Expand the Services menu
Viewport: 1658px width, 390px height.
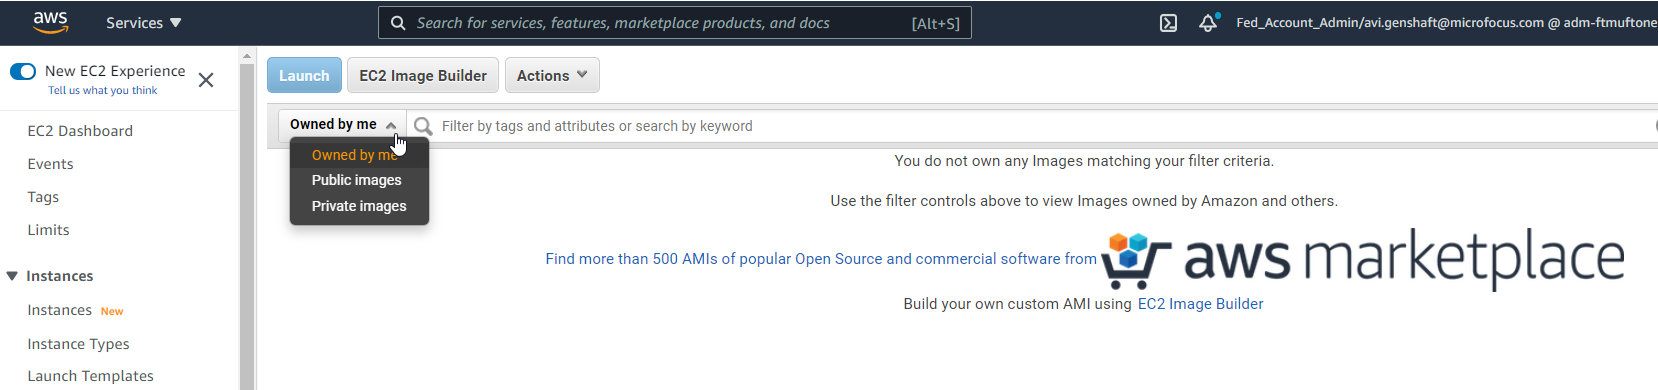point(144,23)
